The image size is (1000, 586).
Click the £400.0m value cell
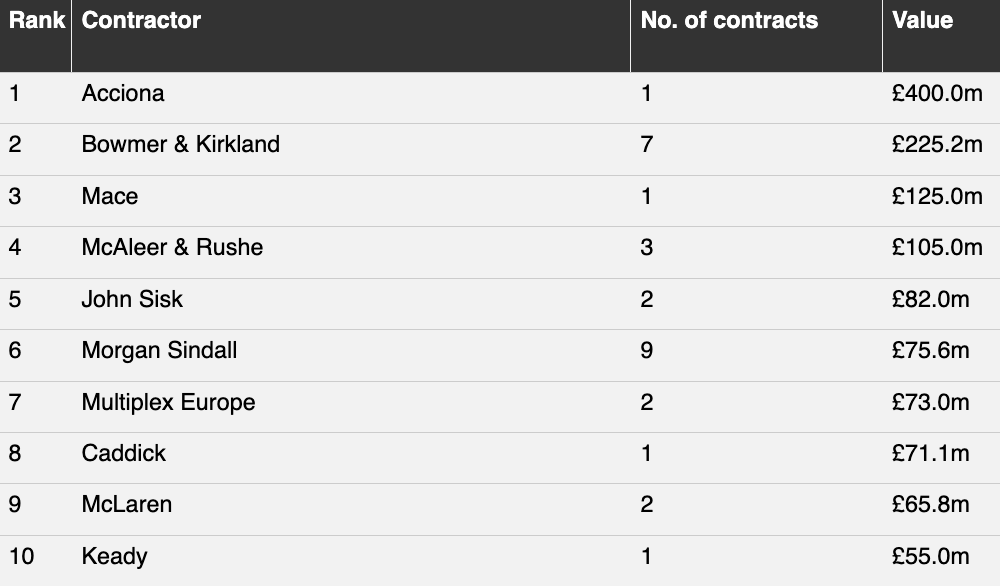[937, 94]
